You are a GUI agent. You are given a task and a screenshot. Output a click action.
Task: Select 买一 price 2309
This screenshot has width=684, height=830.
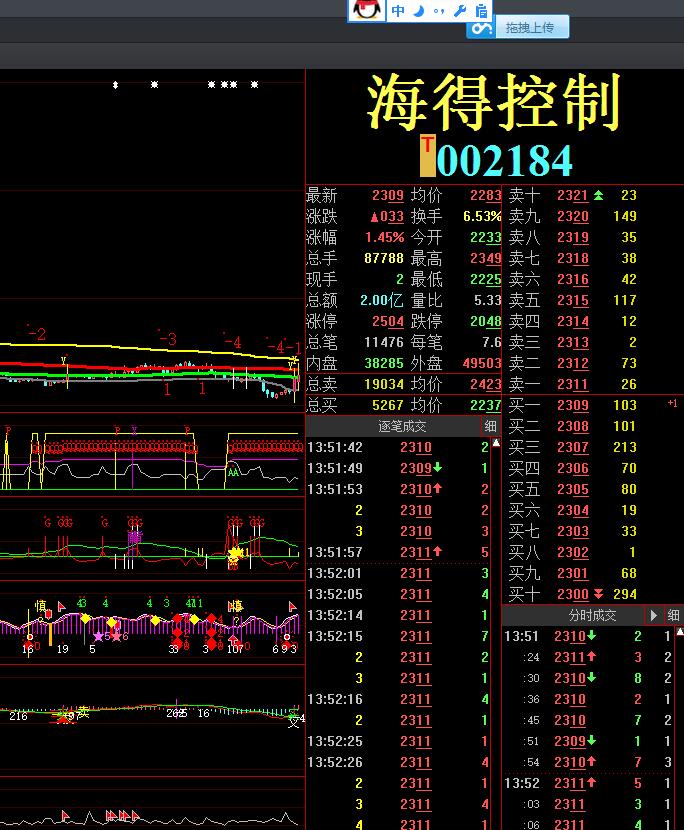coord(572,405)
